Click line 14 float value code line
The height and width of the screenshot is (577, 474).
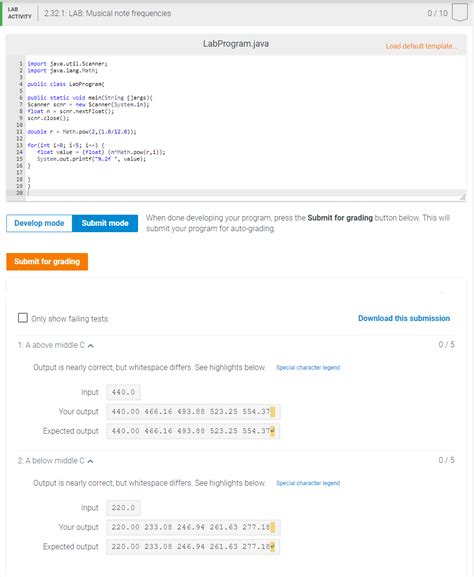101,152
